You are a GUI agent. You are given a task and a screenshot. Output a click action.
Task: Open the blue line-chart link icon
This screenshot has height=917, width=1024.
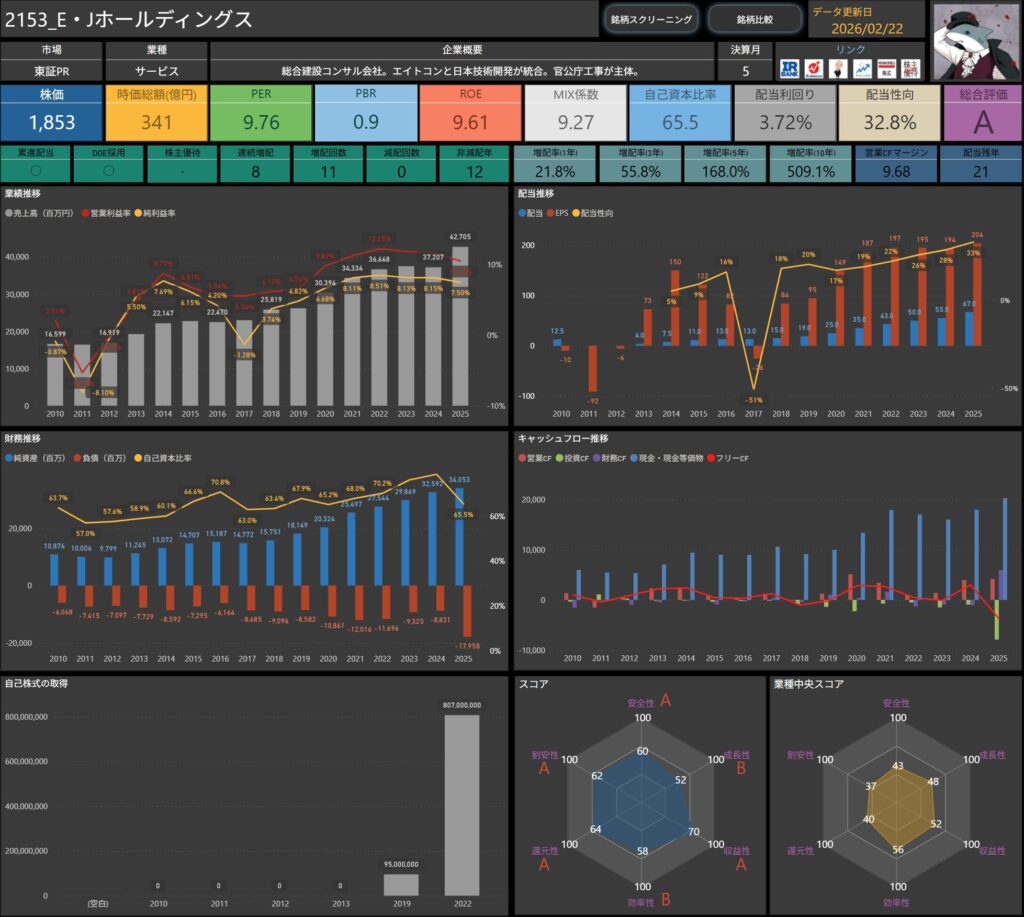(860, 68)
